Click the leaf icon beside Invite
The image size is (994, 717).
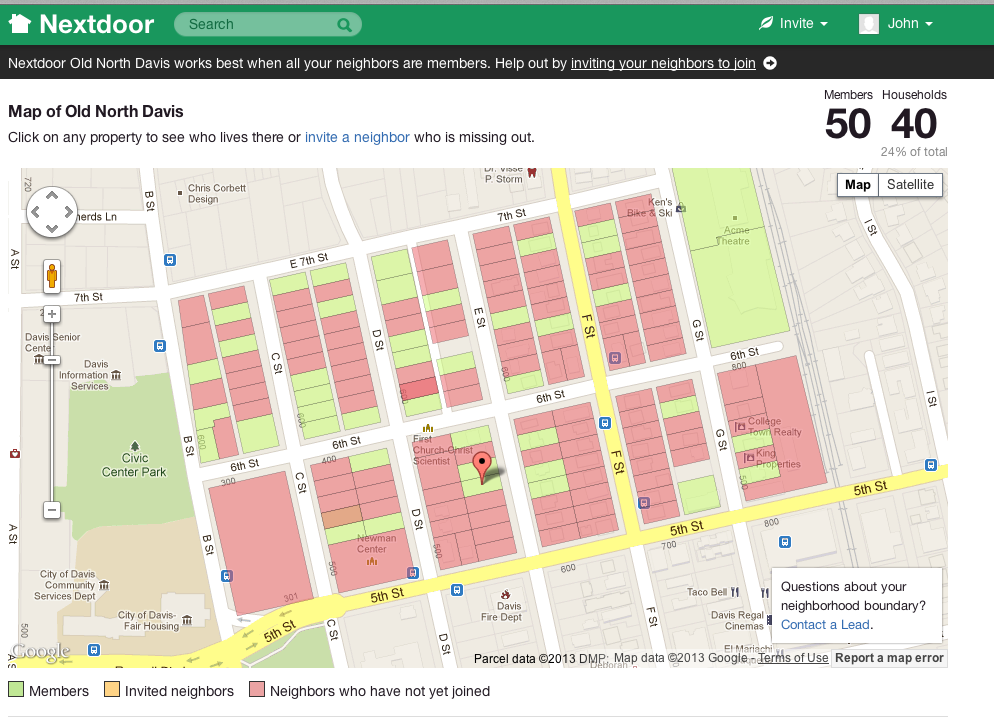766,23
